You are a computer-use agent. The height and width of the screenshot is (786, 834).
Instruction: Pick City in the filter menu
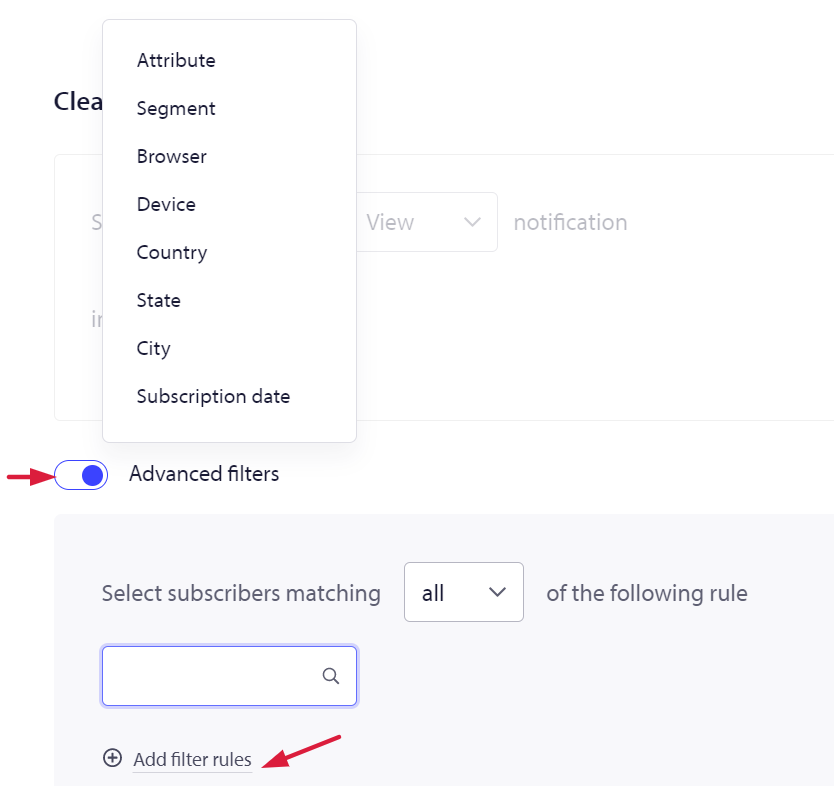point(154,348)
